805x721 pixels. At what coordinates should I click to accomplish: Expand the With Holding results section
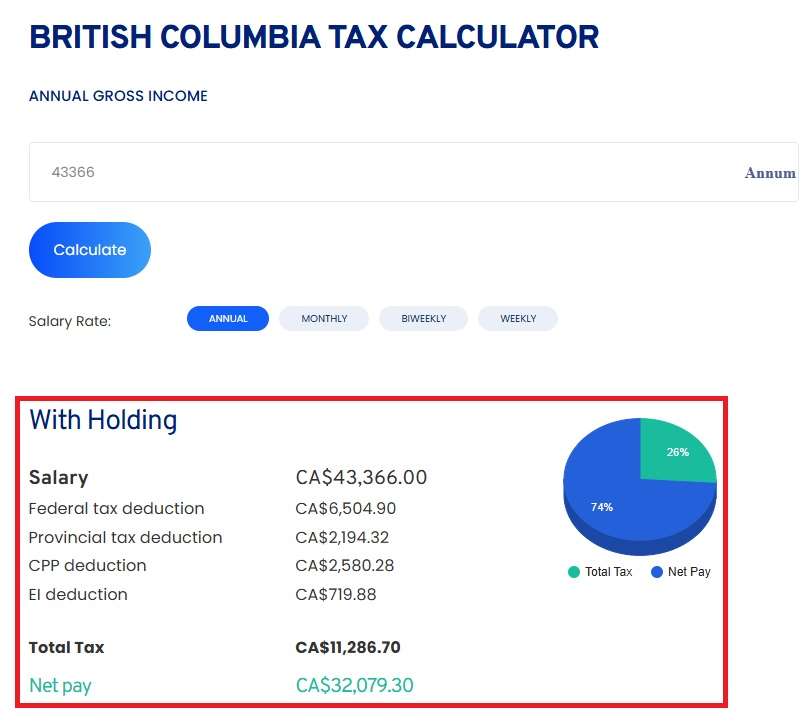coord(100,421)
